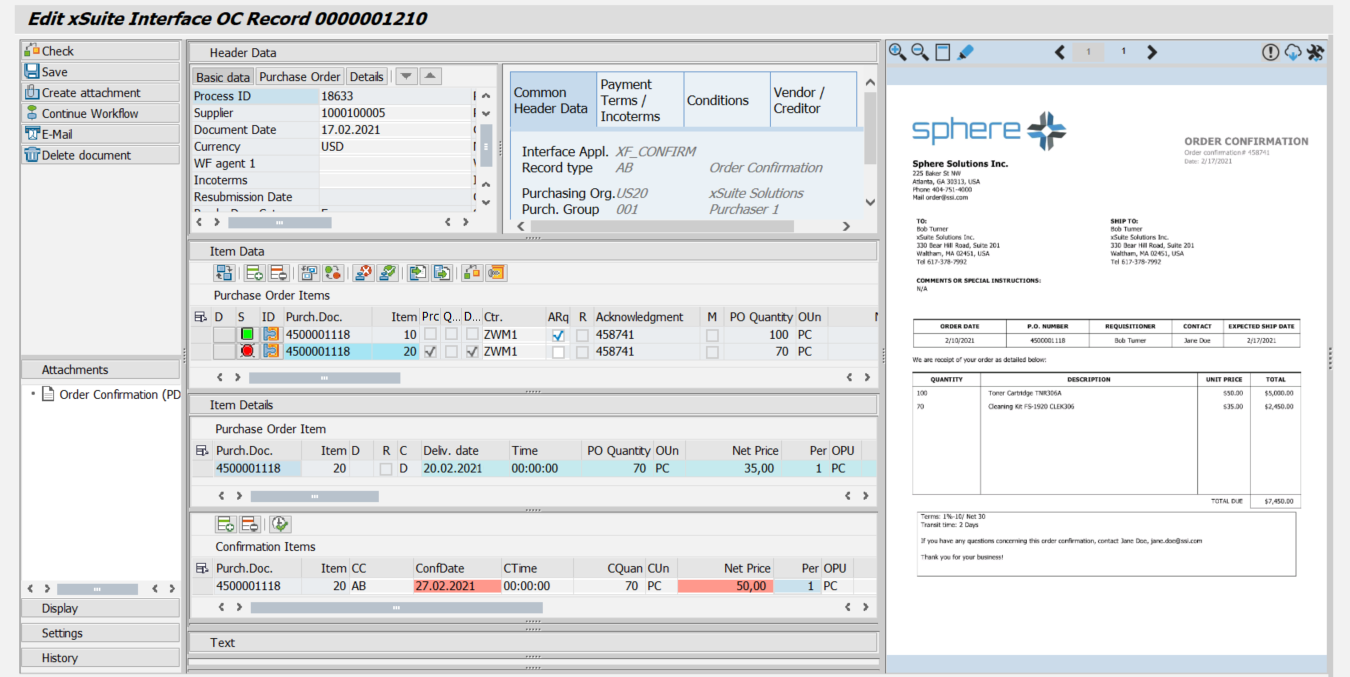The image size is (1350, 677).
Task: Select the insert row icon in Item Data toolbar
Action: click(253, 272)
